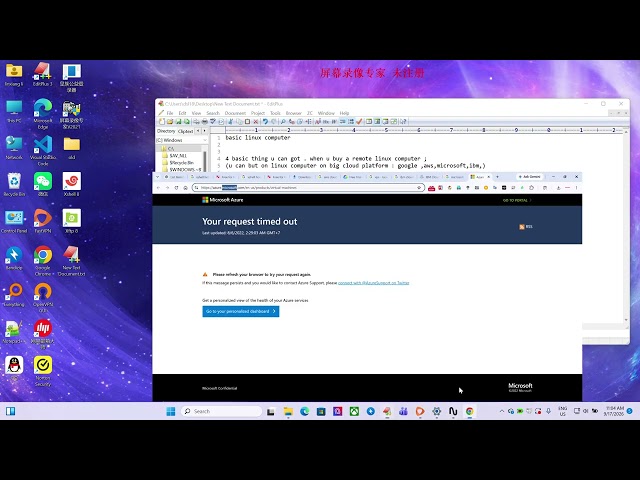Screen dimensions: 640x480
Task: Select the WeChat desktop icon
Action: [43, 184]
